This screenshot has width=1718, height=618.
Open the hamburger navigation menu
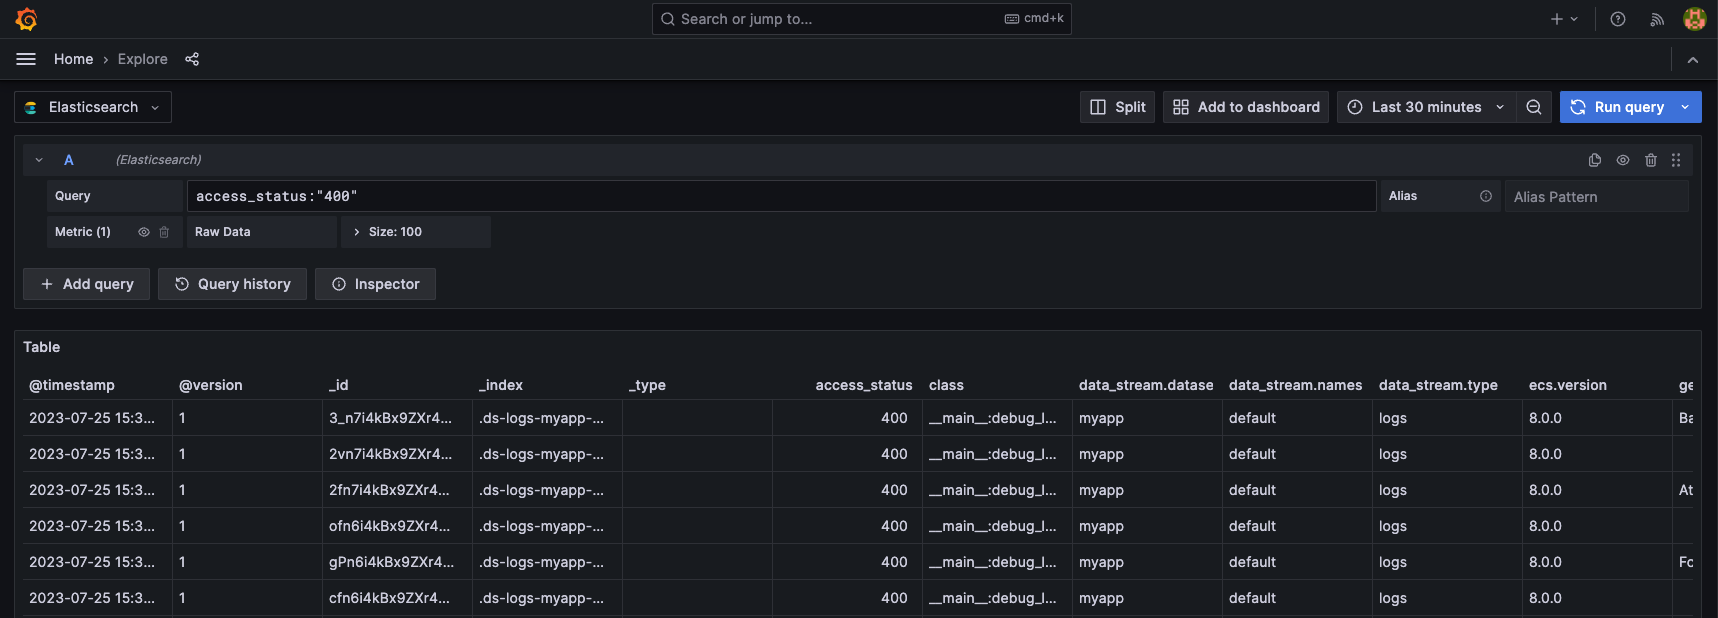point(26,59)
